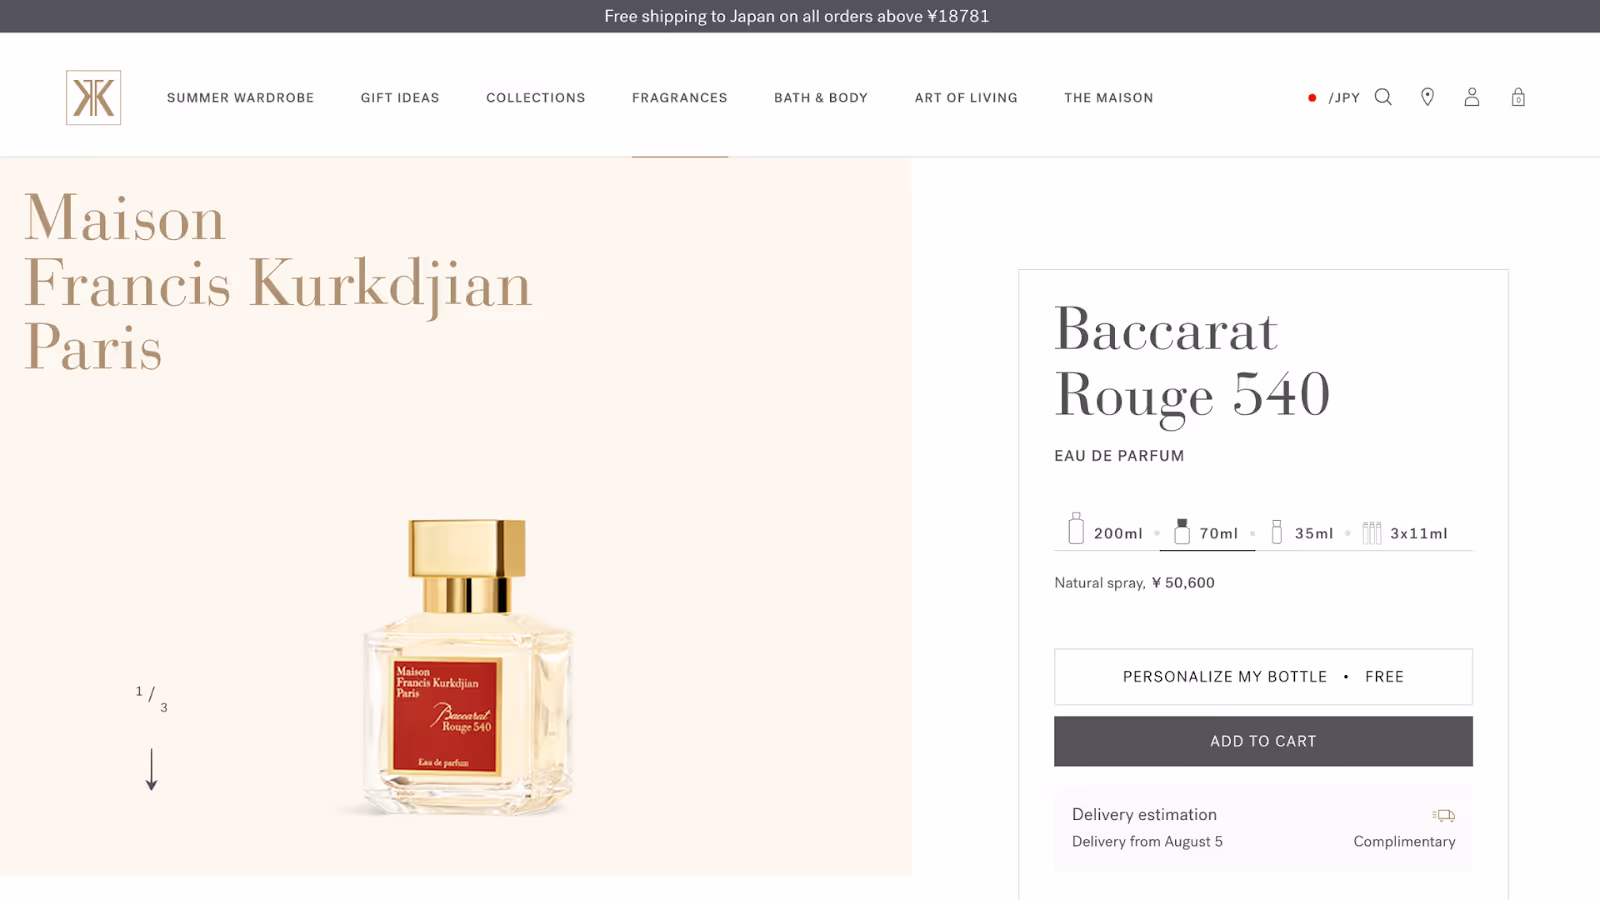Screen dimensions: 1600x900
Task: Click the down arrow below the image counter
Action: pyautogui.click(x=151, y=769)
